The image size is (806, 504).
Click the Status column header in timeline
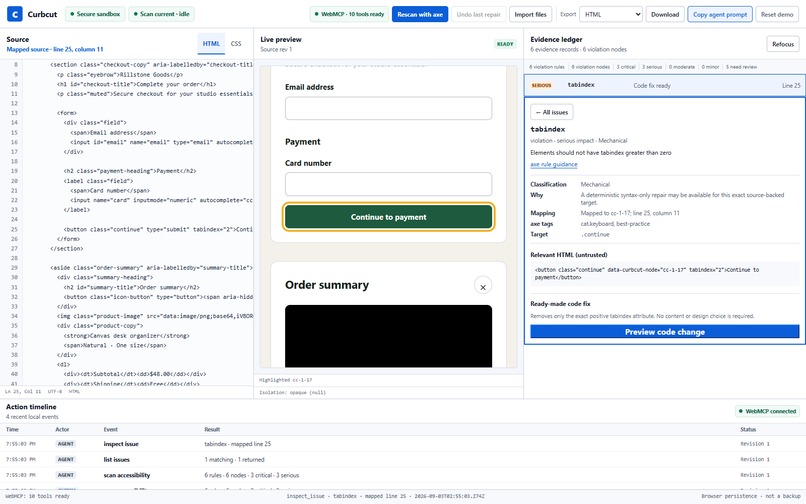tap(748, 429)
